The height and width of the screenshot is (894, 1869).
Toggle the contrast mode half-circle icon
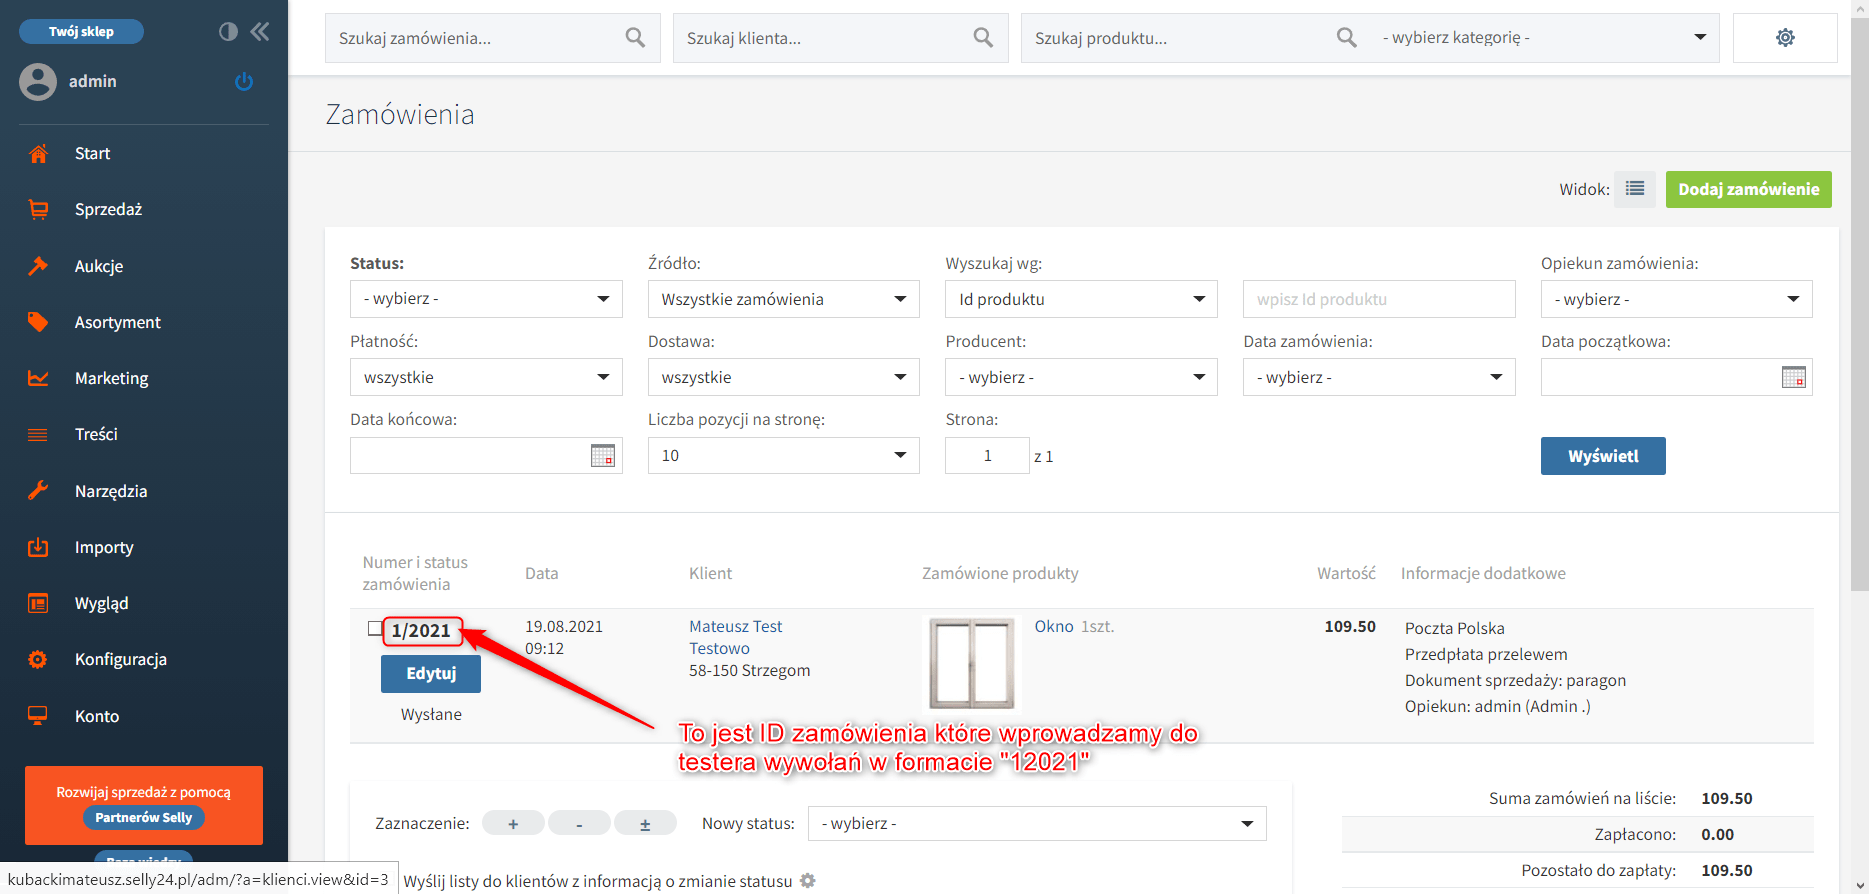coord(228,32)
